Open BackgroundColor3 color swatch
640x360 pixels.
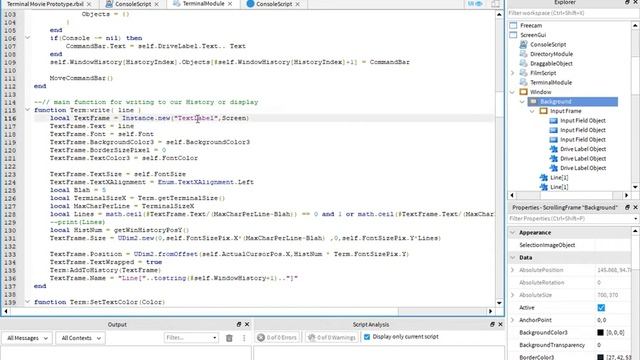600,332
